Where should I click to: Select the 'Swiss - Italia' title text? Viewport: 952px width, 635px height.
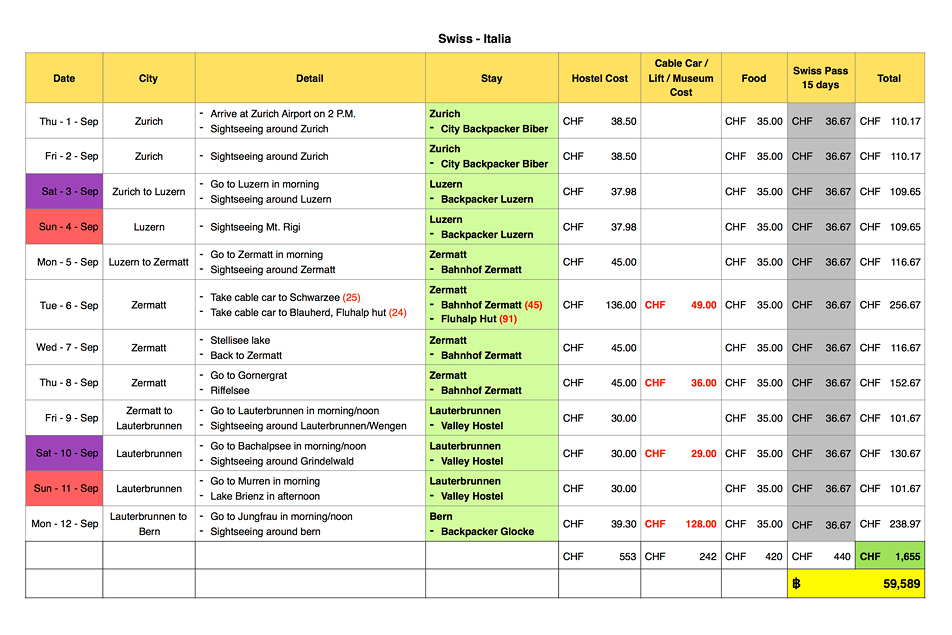point(474,39)
